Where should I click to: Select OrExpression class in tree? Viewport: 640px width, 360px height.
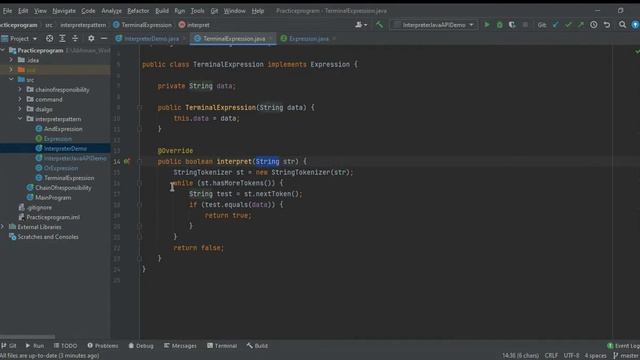tap(61, 168)
